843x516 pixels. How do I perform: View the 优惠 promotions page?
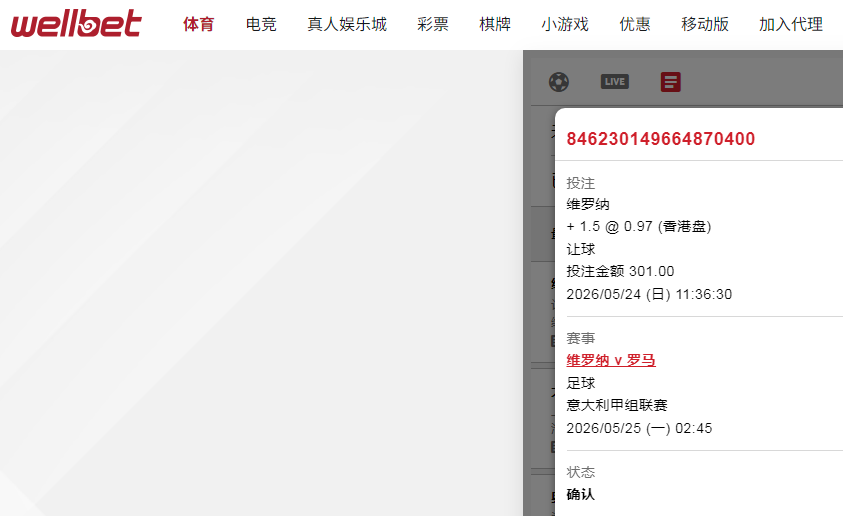[635, 24]
